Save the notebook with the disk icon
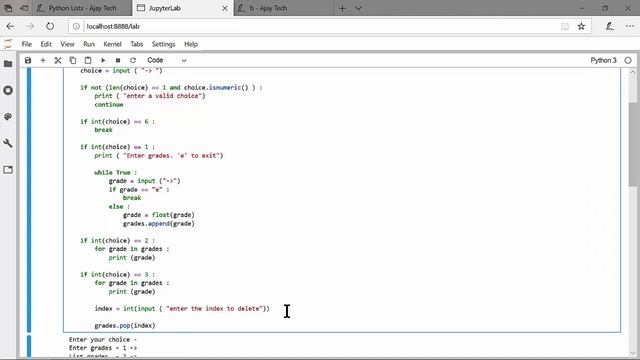640x360 pixels. click(x=28, y=60)
